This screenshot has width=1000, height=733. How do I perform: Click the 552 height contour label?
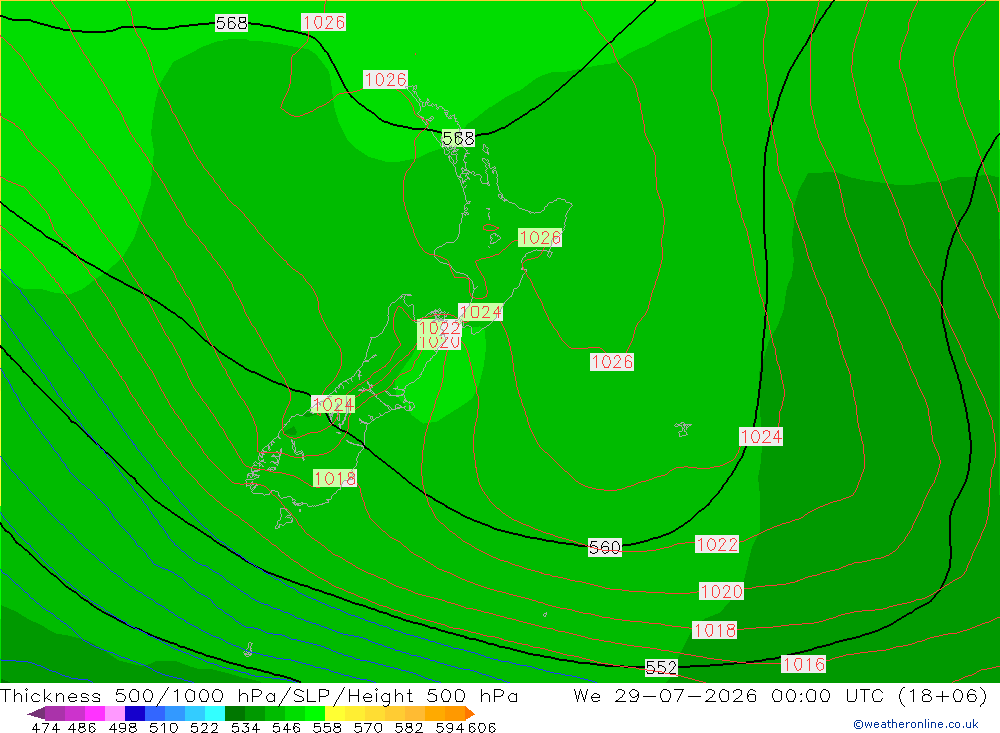point(661,667)
